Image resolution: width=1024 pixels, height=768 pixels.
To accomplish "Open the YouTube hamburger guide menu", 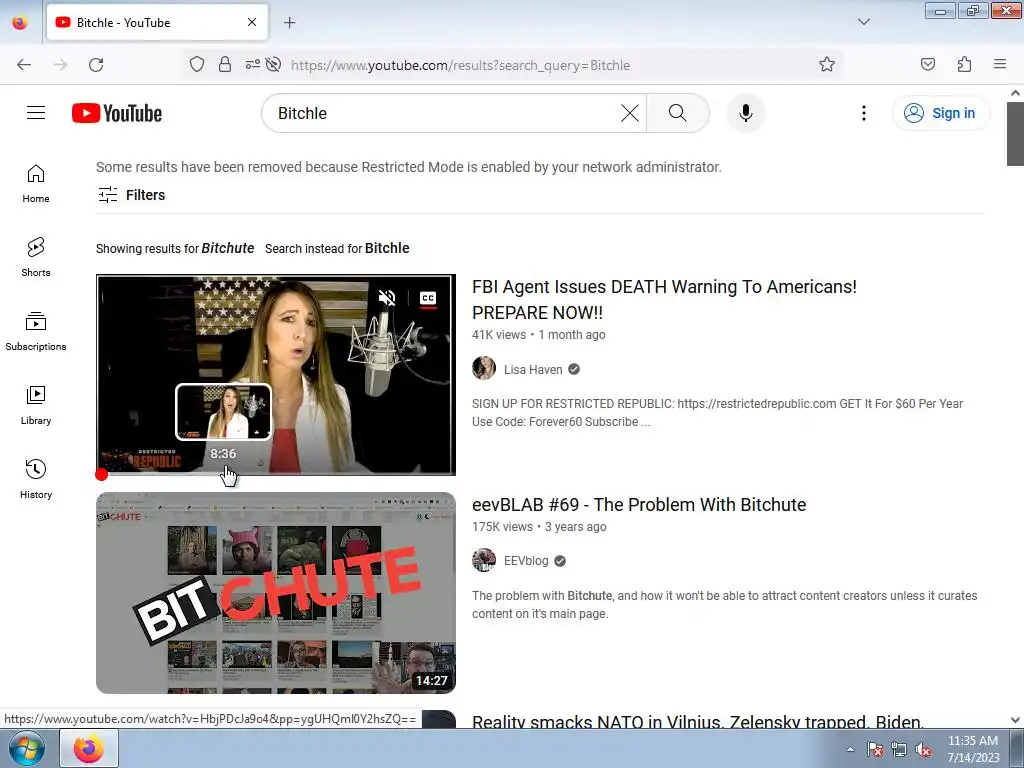I will 36,113.
